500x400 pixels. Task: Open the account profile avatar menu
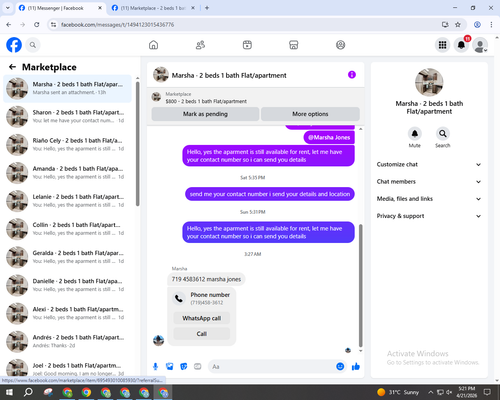480,45
